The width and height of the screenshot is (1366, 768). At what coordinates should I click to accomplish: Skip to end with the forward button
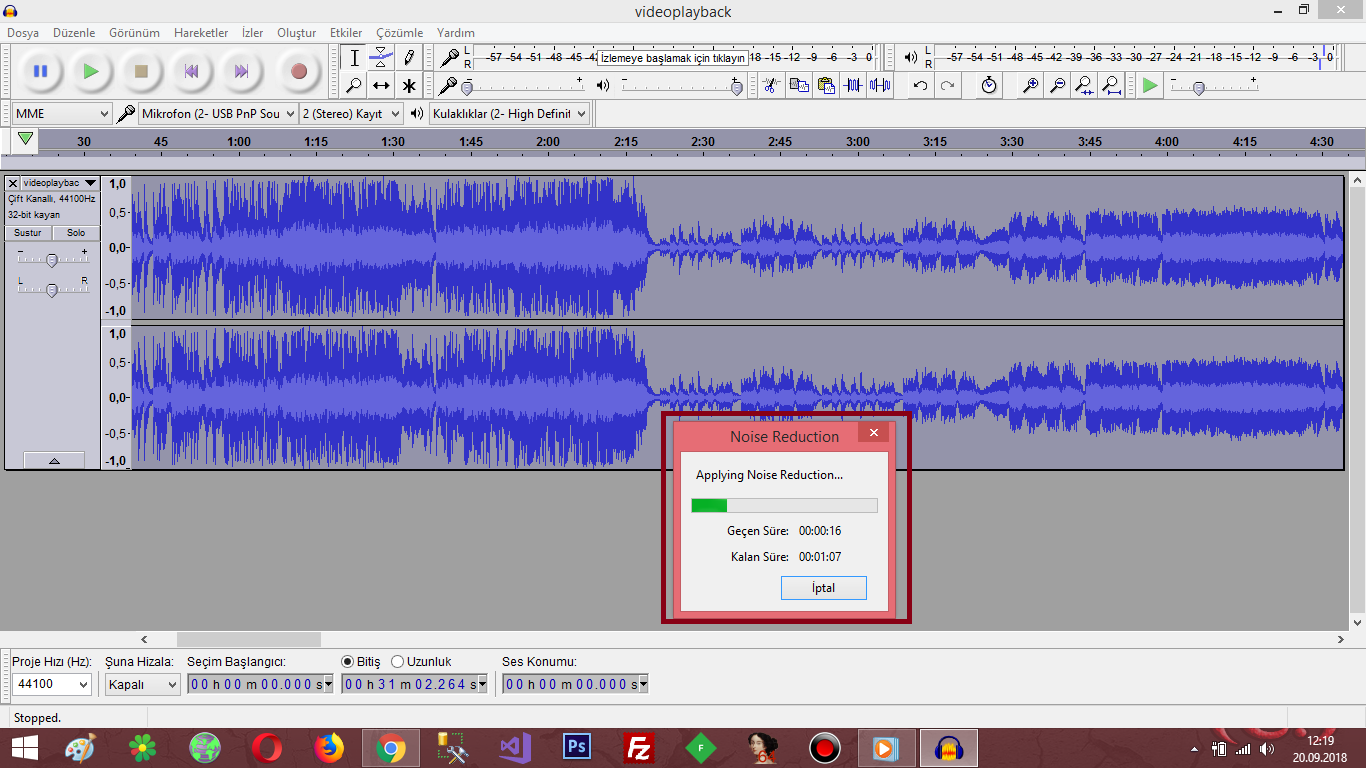tap(241, 71)
